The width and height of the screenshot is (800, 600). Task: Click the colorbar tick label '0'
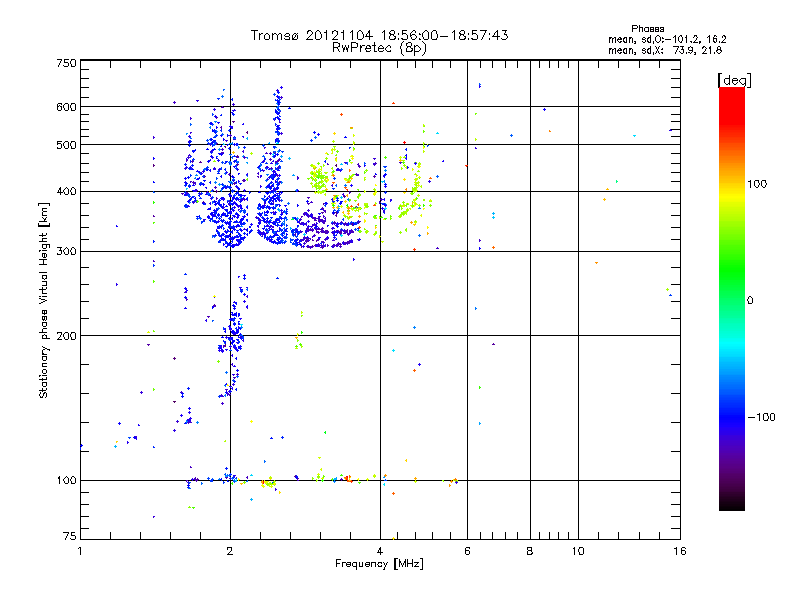coord(750,301)
